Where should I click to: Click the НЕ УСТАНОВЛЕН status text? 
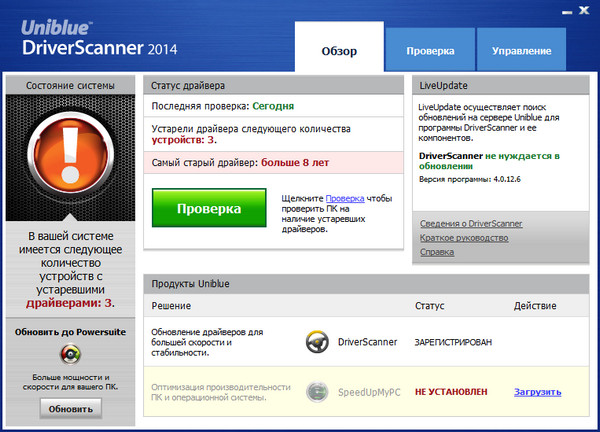coord(451,392)
